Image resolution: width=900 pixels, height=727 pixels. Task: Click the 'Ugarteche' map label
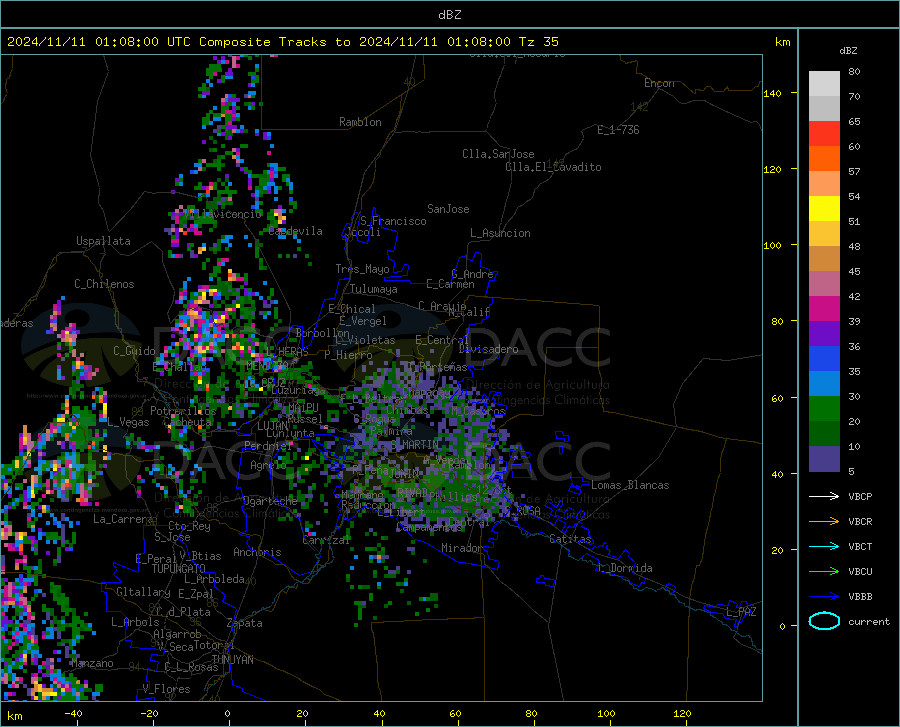[270, 501]
